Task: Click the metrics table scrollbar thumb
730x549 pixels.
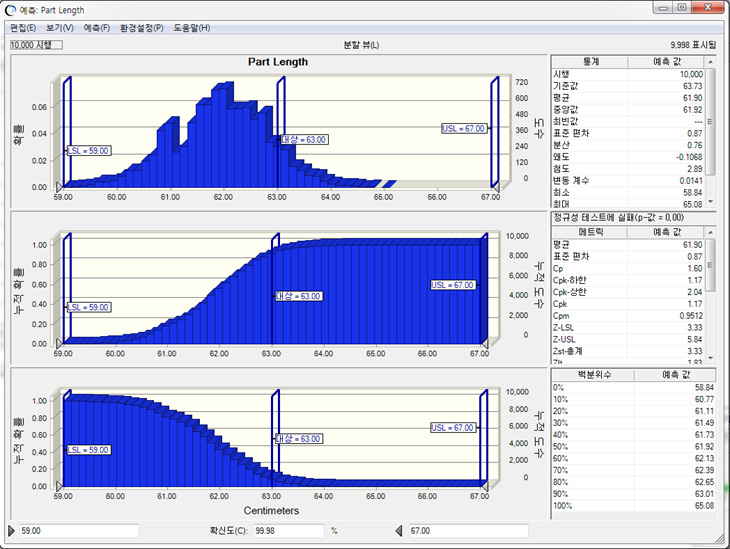Action: (x=710, y=265)
